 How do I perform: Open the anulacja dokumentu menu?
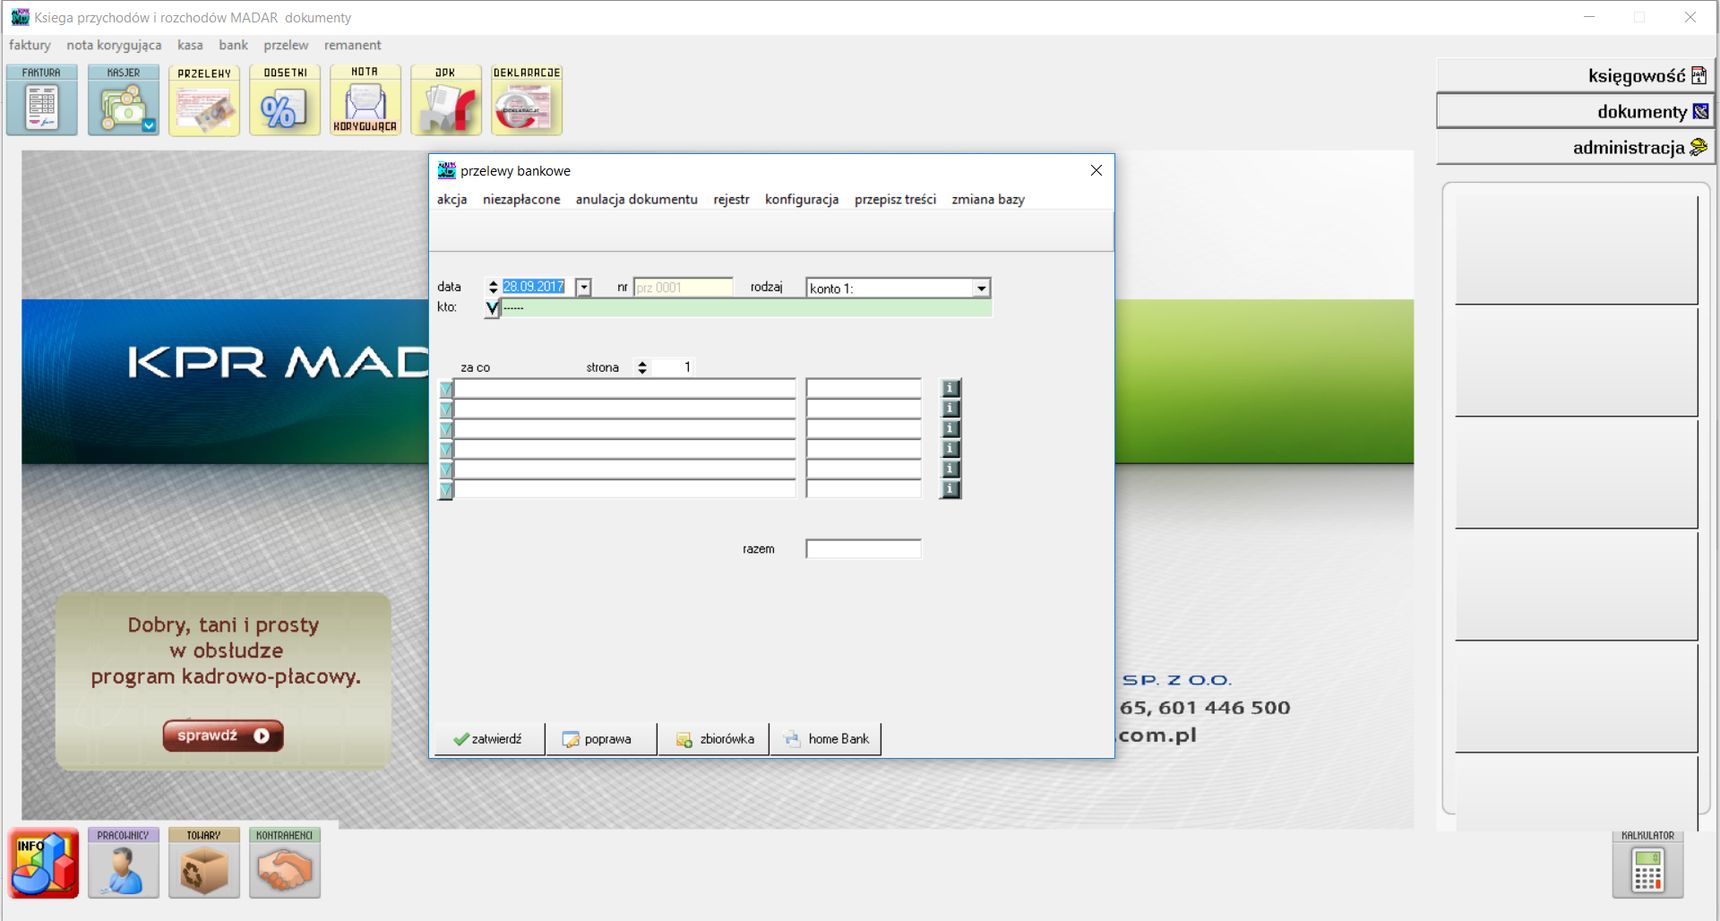click(636, 199)
